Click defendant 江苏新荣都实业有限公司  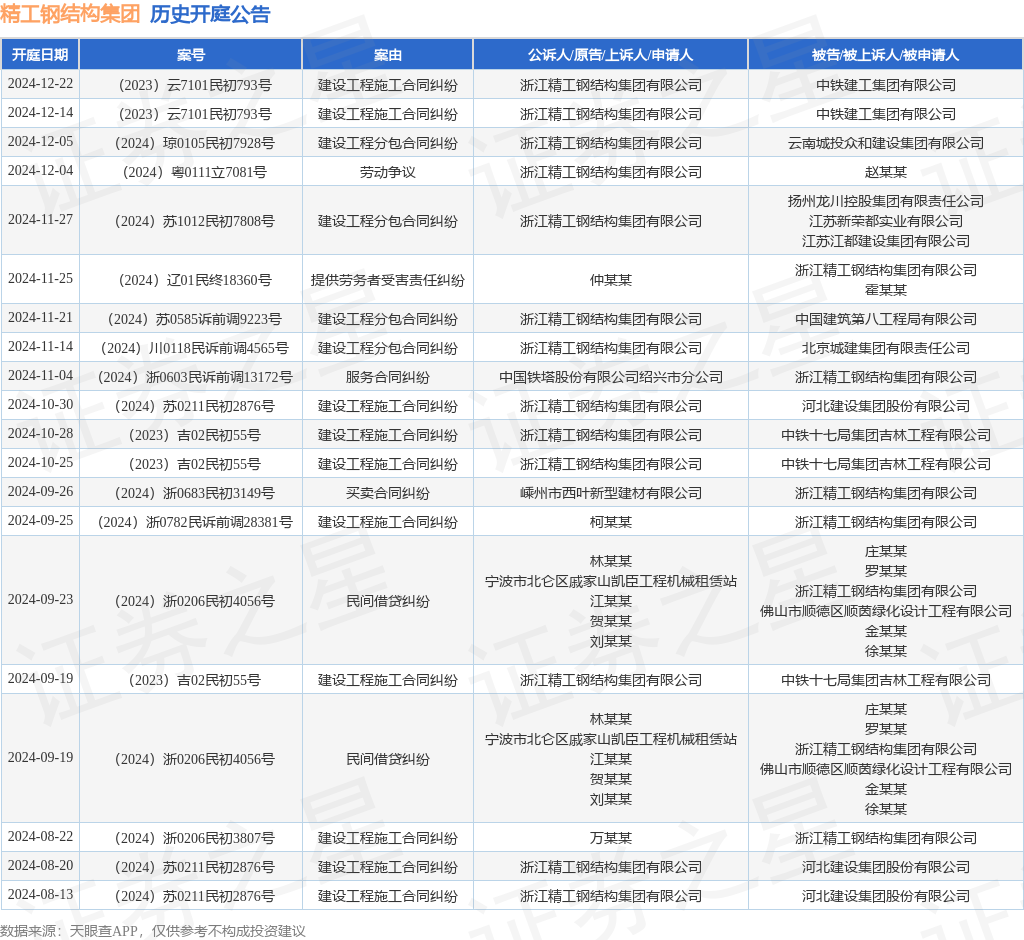click(886, 221)
